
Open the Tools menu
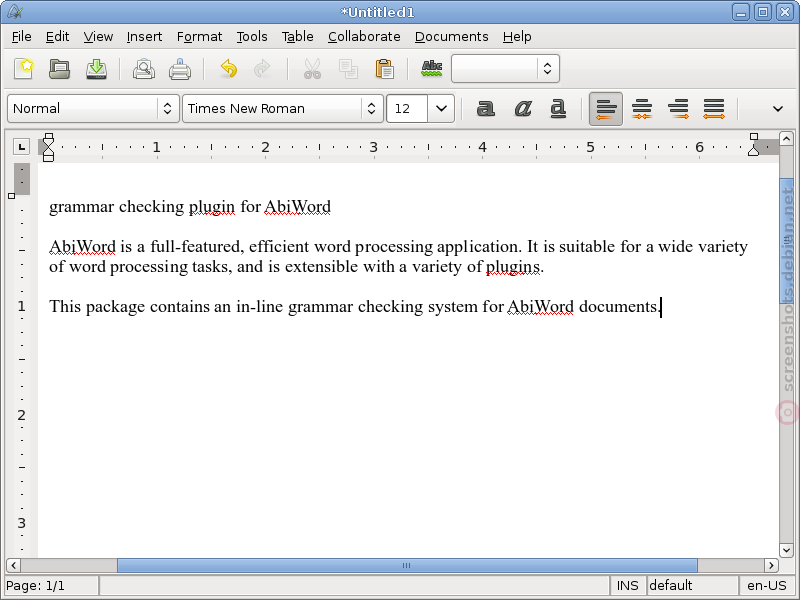pyautogui.click(x=252, y=37)
